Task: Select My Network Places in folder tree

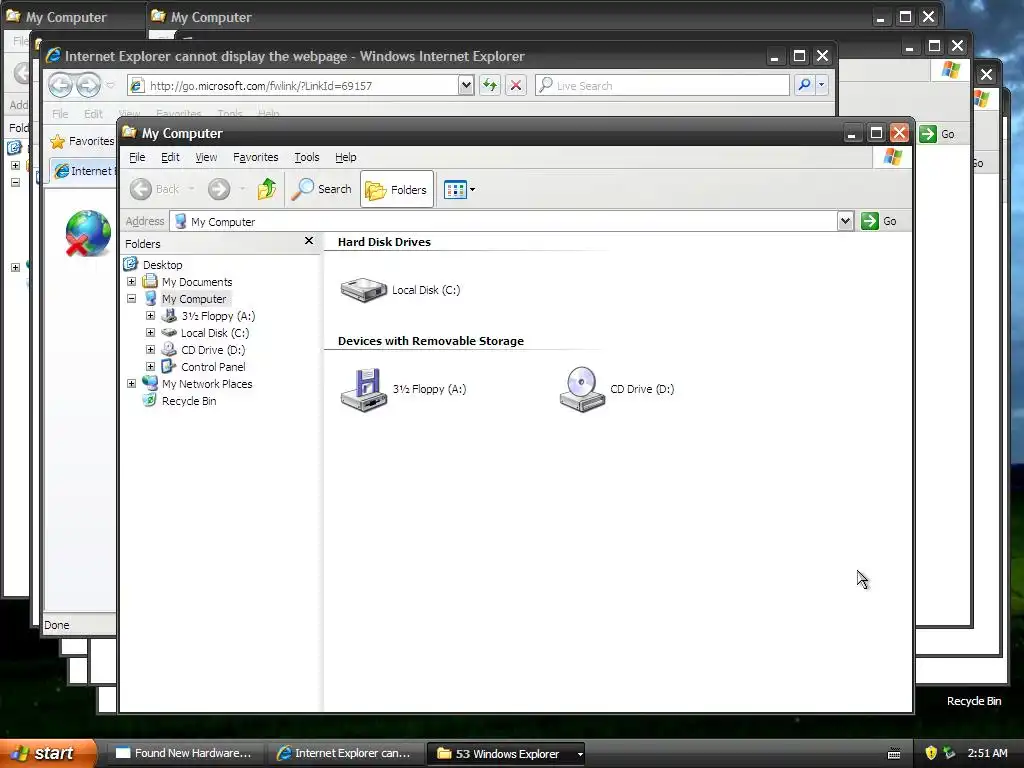Action: click(207, 384)
